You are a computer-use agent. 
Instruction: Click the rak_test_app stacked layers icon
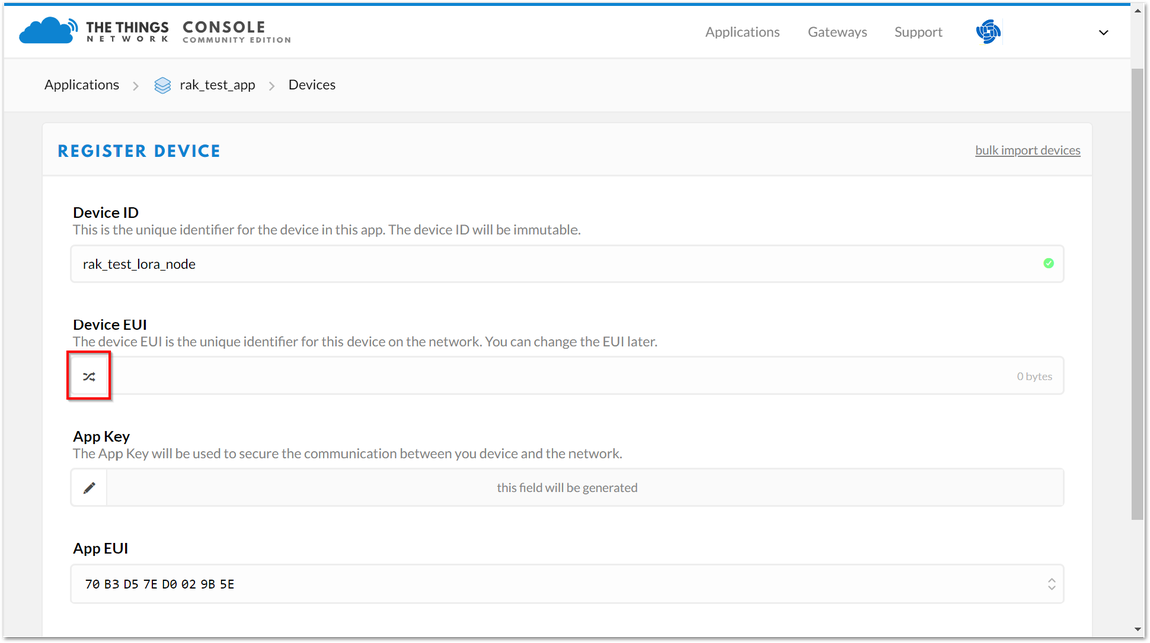coord(163,85)
